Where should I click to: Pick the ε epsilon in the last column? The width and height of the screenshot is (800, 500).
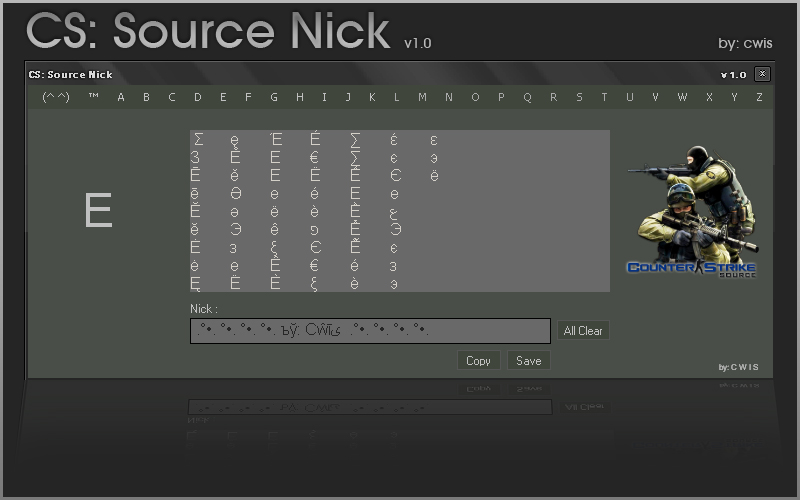pos(433,140)
